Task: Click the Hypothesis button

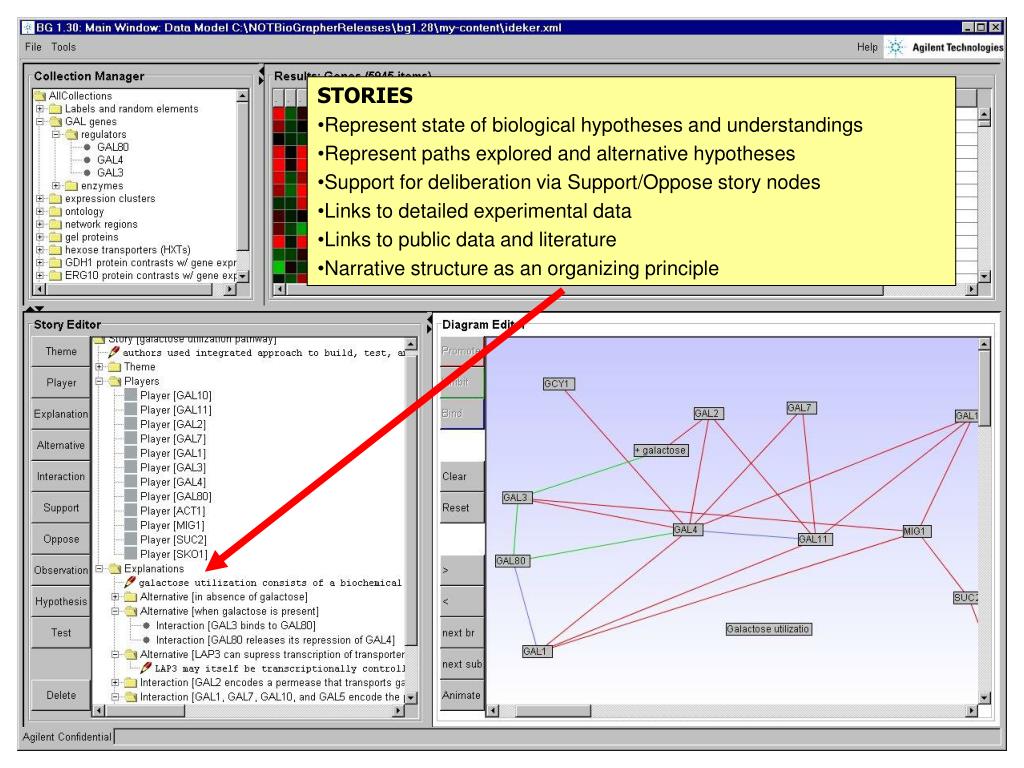Action: pyautogui.click(x=61, y=601)
